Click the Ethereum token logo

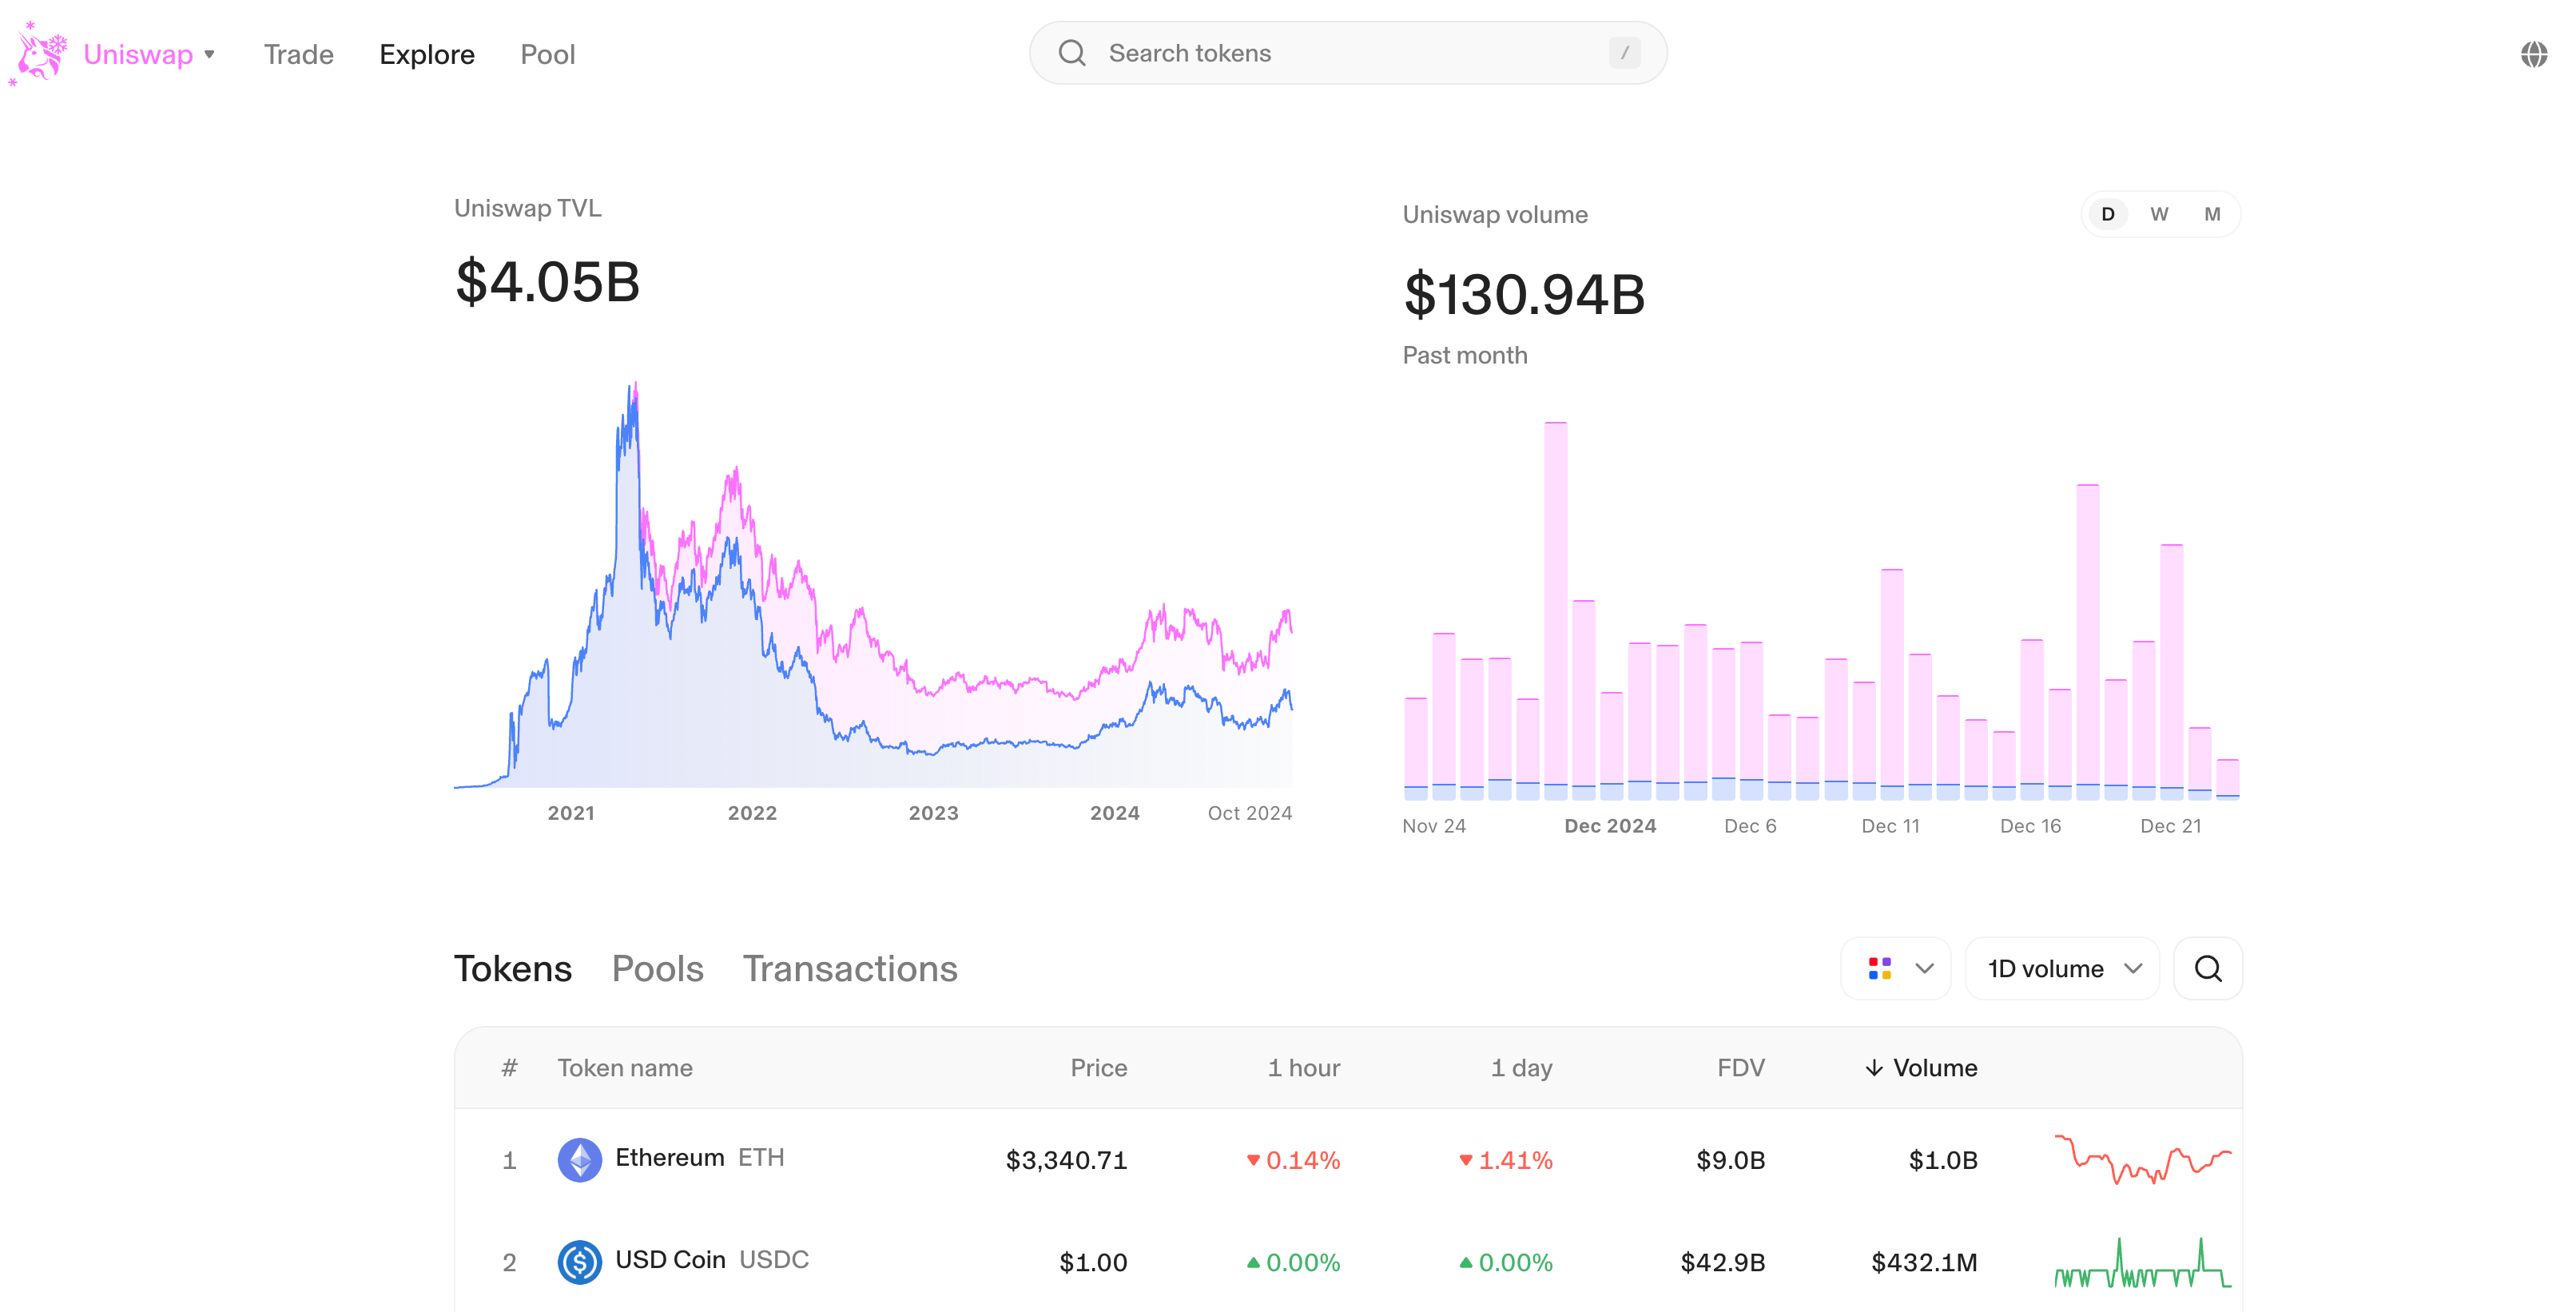579,1160
